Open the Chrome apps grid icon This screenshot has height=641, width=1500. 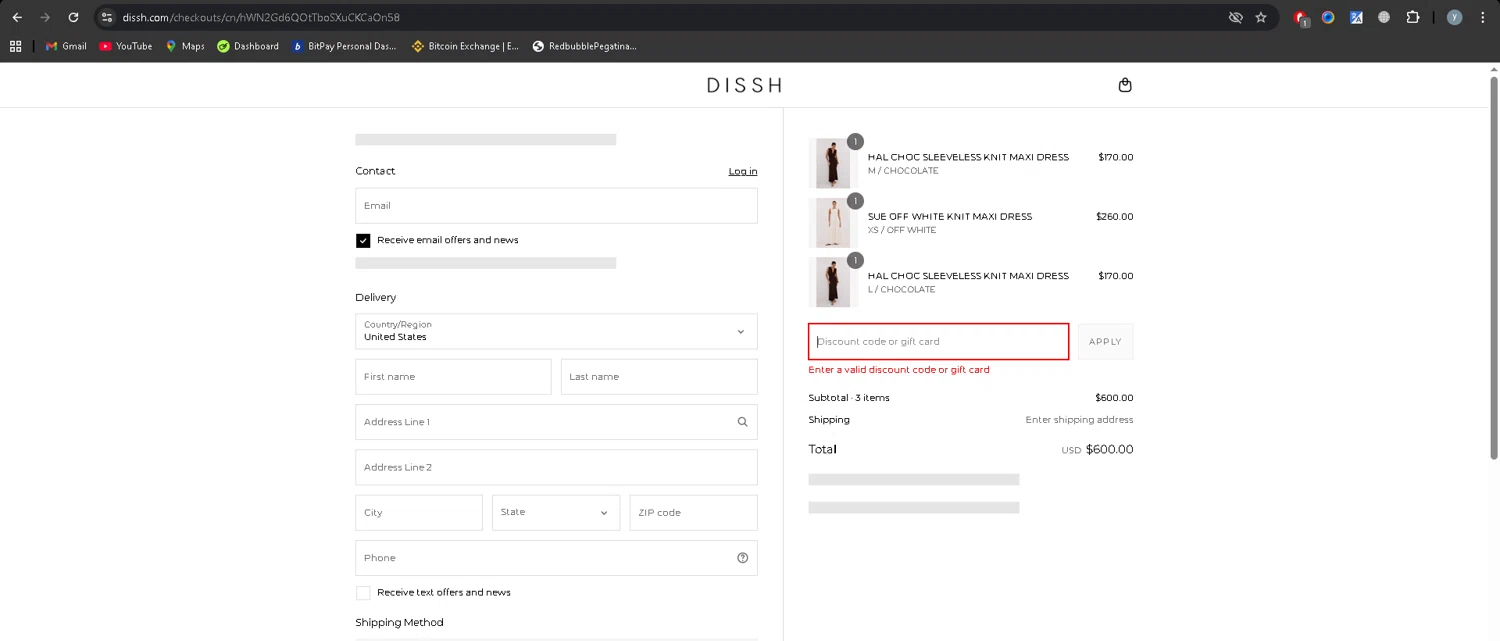tap(15, 46)
